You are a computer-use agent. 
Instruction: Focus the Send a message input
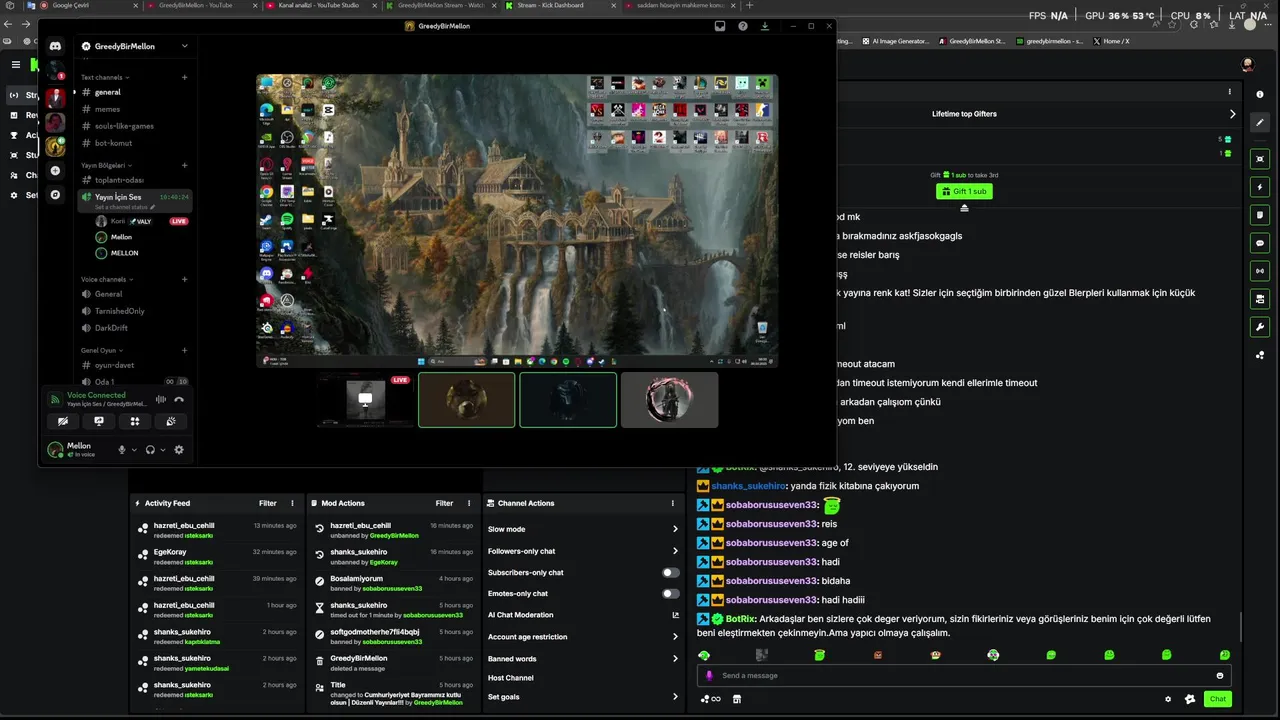(x=964, y=676)
